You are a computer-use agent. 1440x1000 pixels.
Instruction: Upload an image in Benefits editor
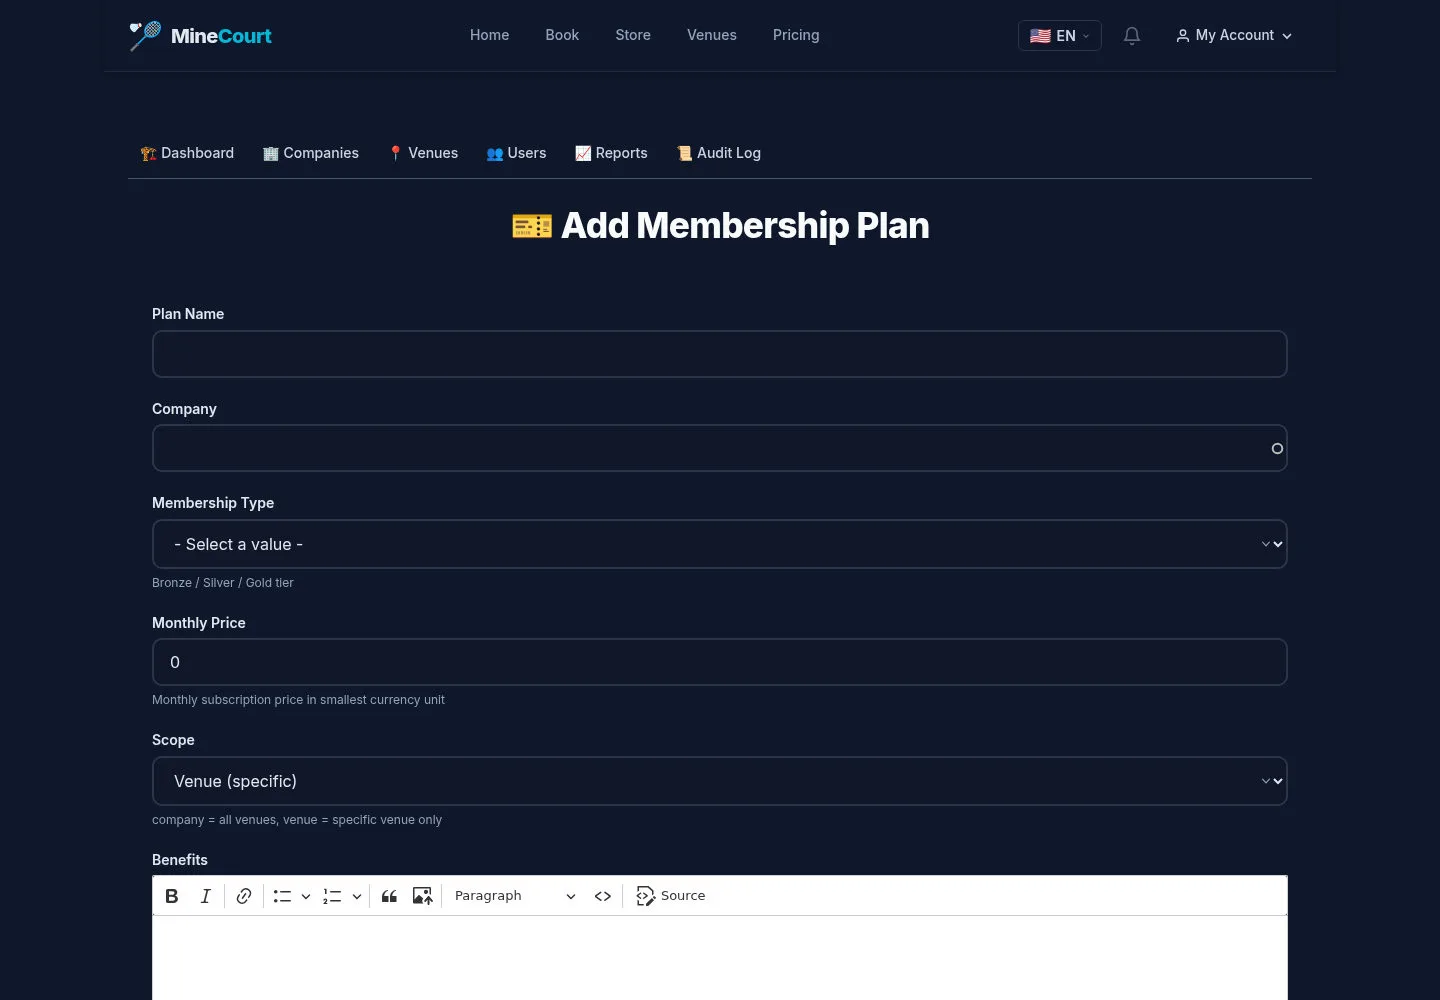click(x=422, y=896)
